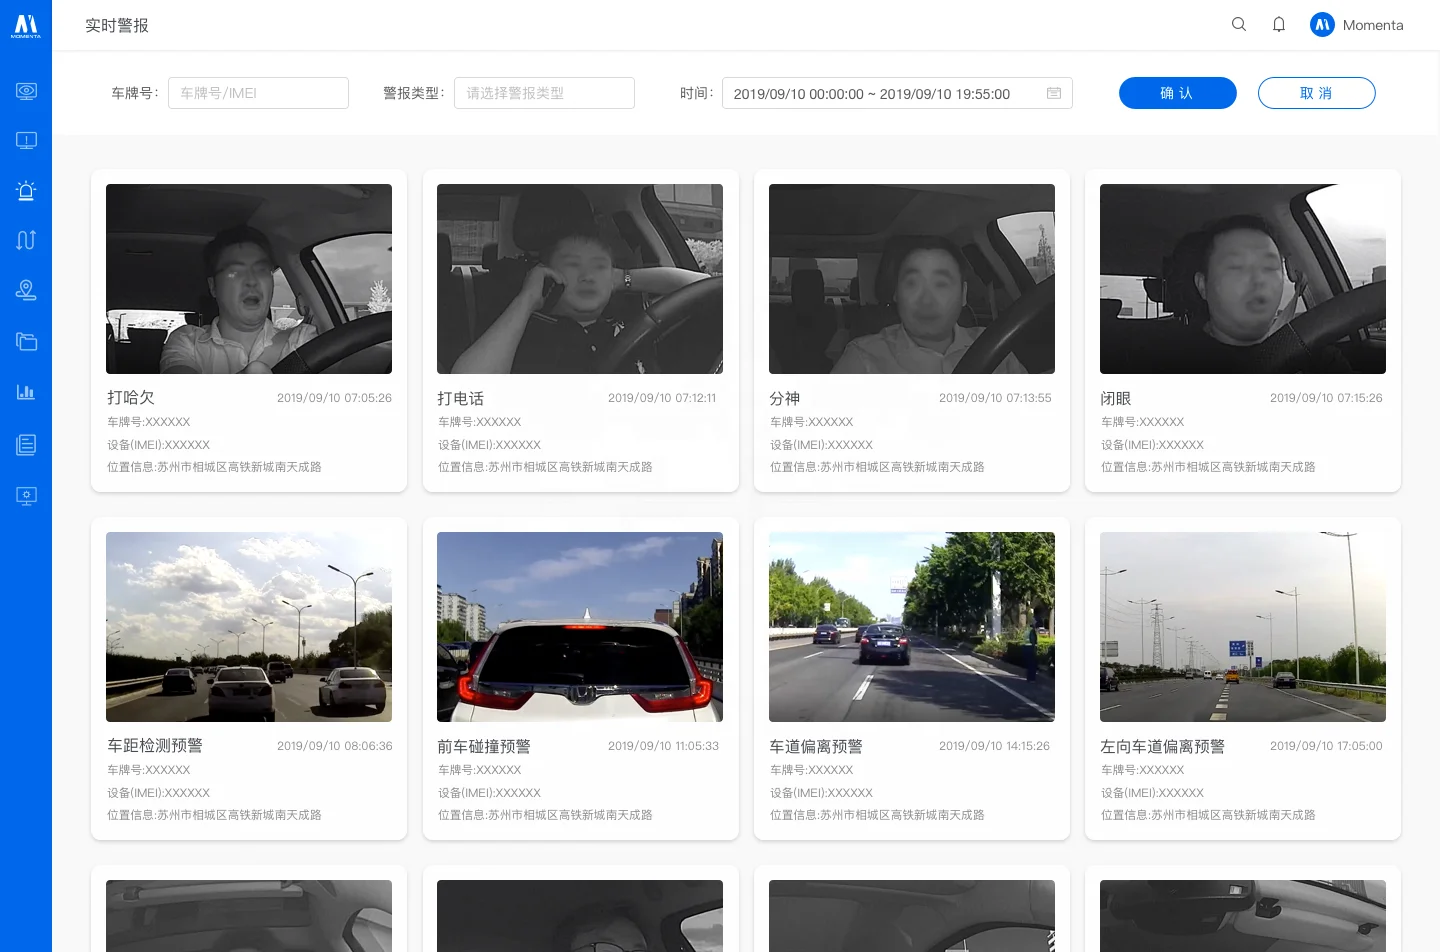This screenshot has height=952, width=1440.
Task: Open the eye monitor view in the sidebar
Action: click(x=26, y=91)
